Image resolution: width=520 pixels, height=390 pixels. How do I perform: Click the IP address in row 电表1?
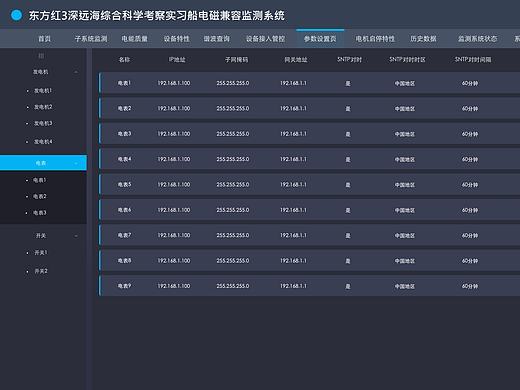(x=174, y=83)
